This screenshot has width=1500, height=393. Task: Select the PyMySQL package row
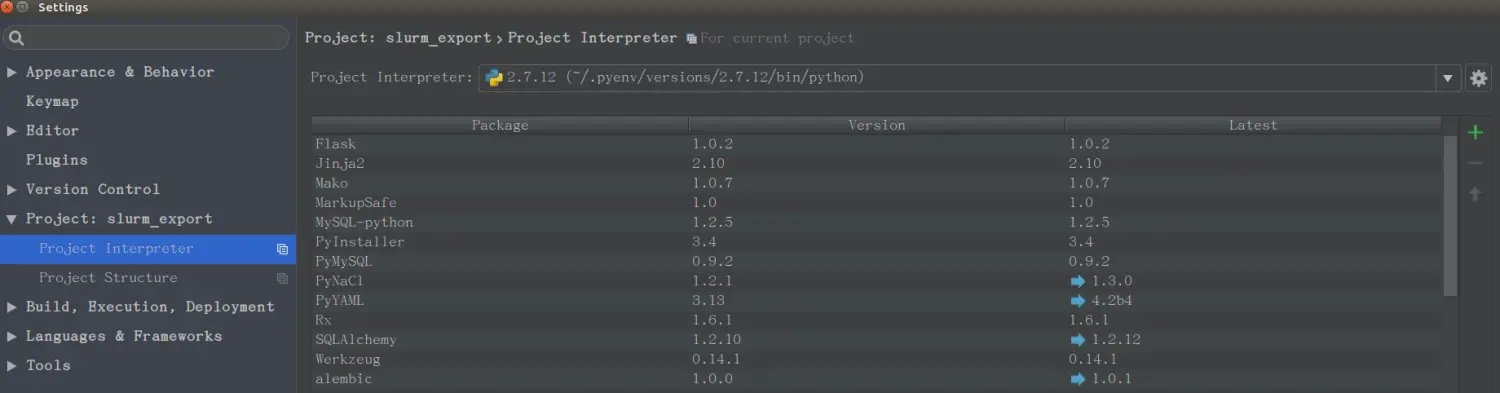[x=877, y=261]
